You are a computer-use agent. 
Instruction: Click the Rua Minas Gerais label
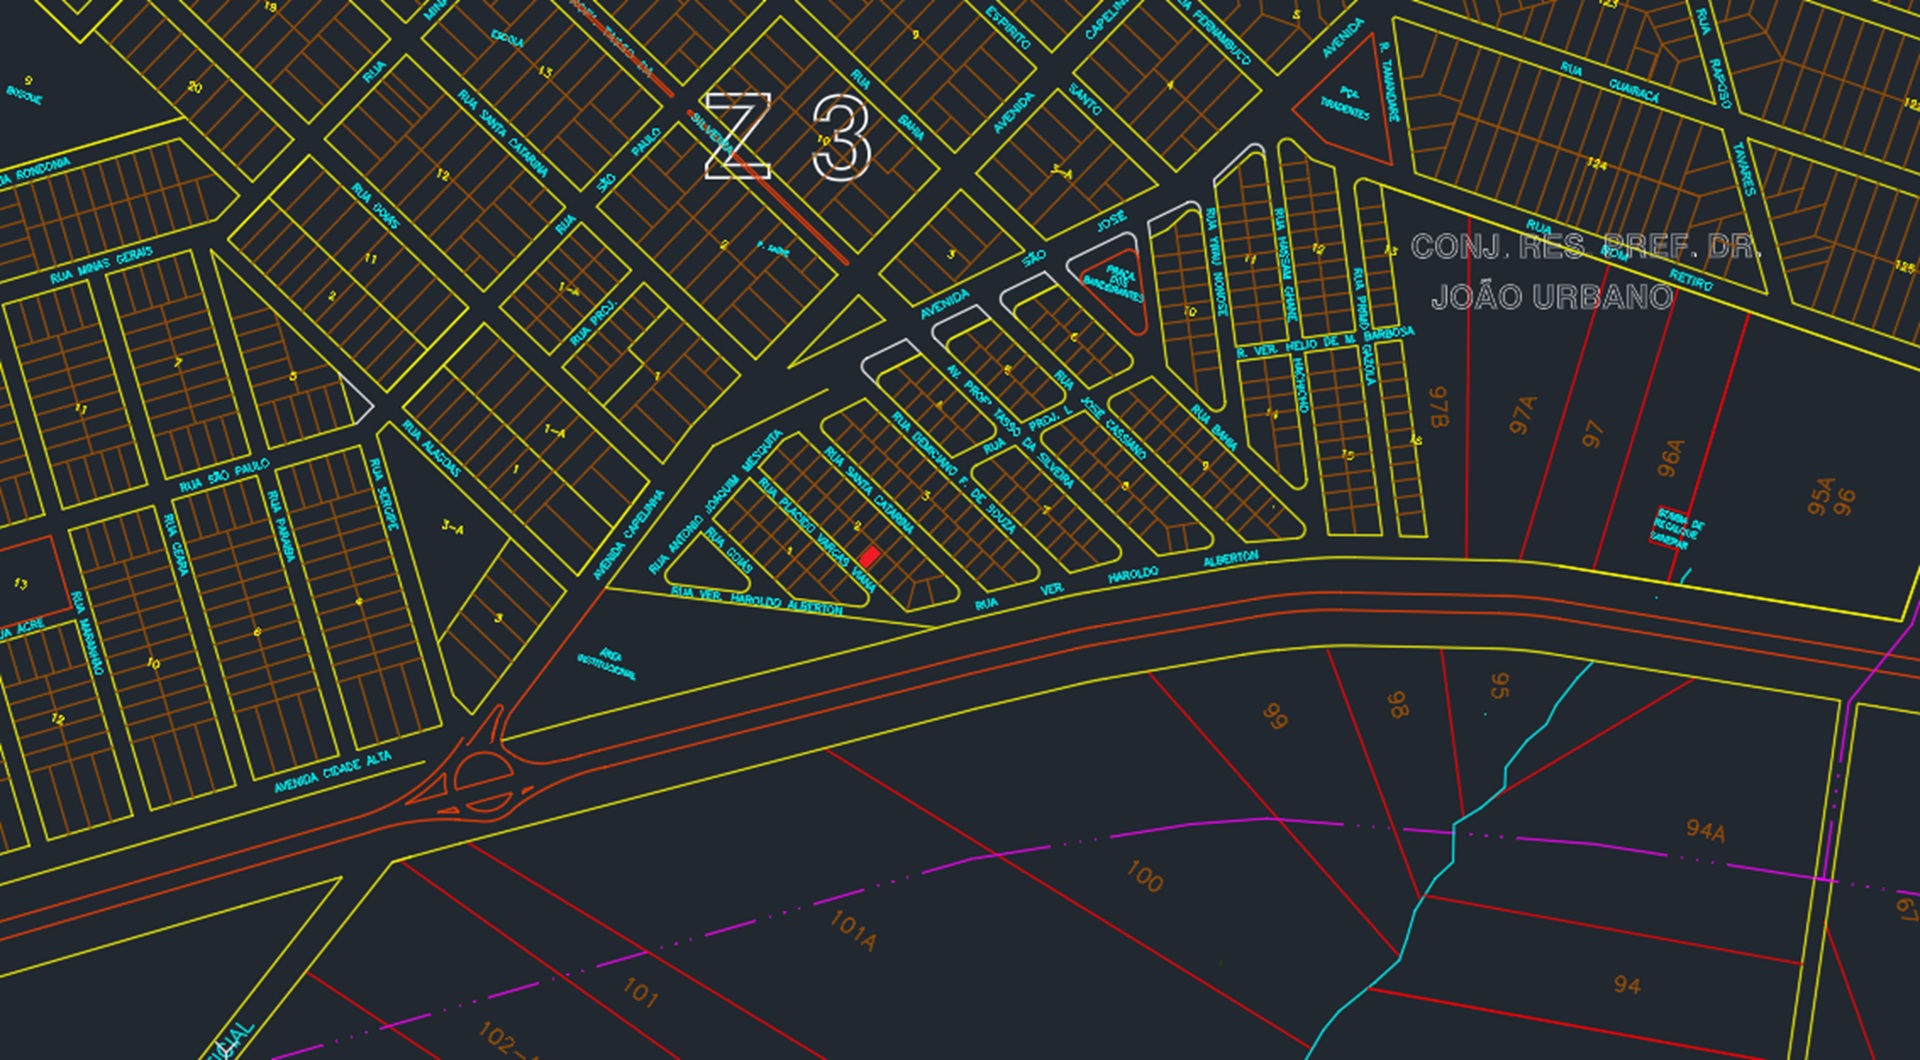(102, 265)
